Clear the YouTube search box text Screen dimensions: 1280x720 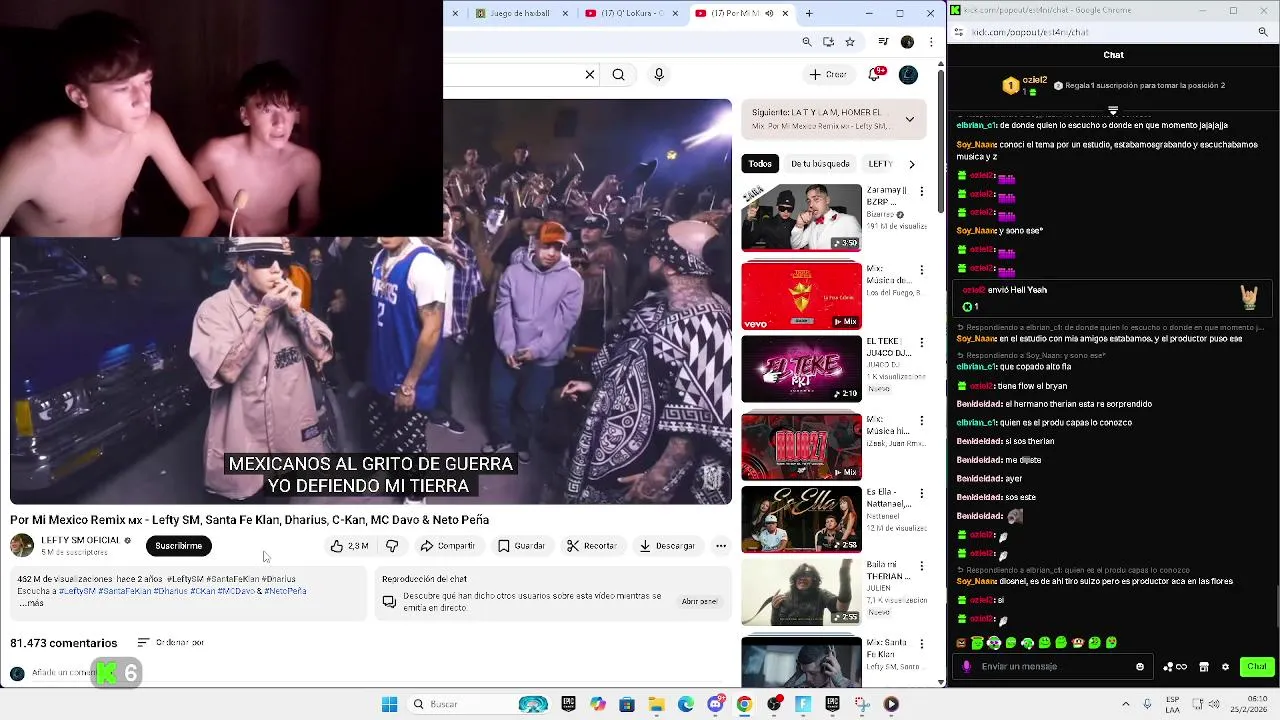pos(590,74)
